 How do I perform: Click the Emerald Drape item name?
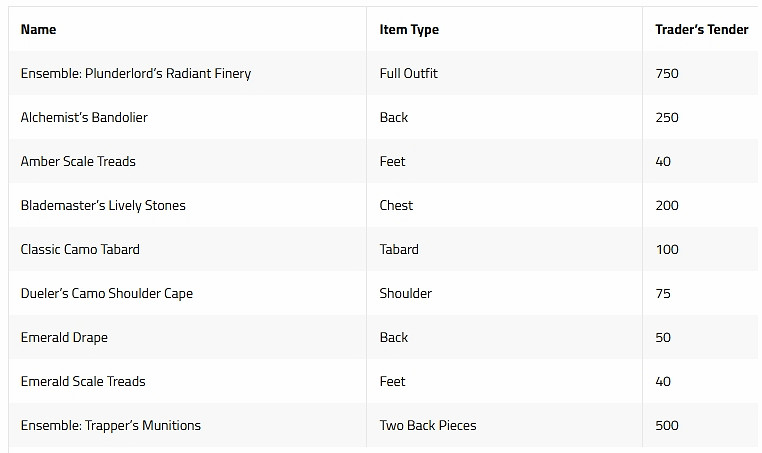64,338
